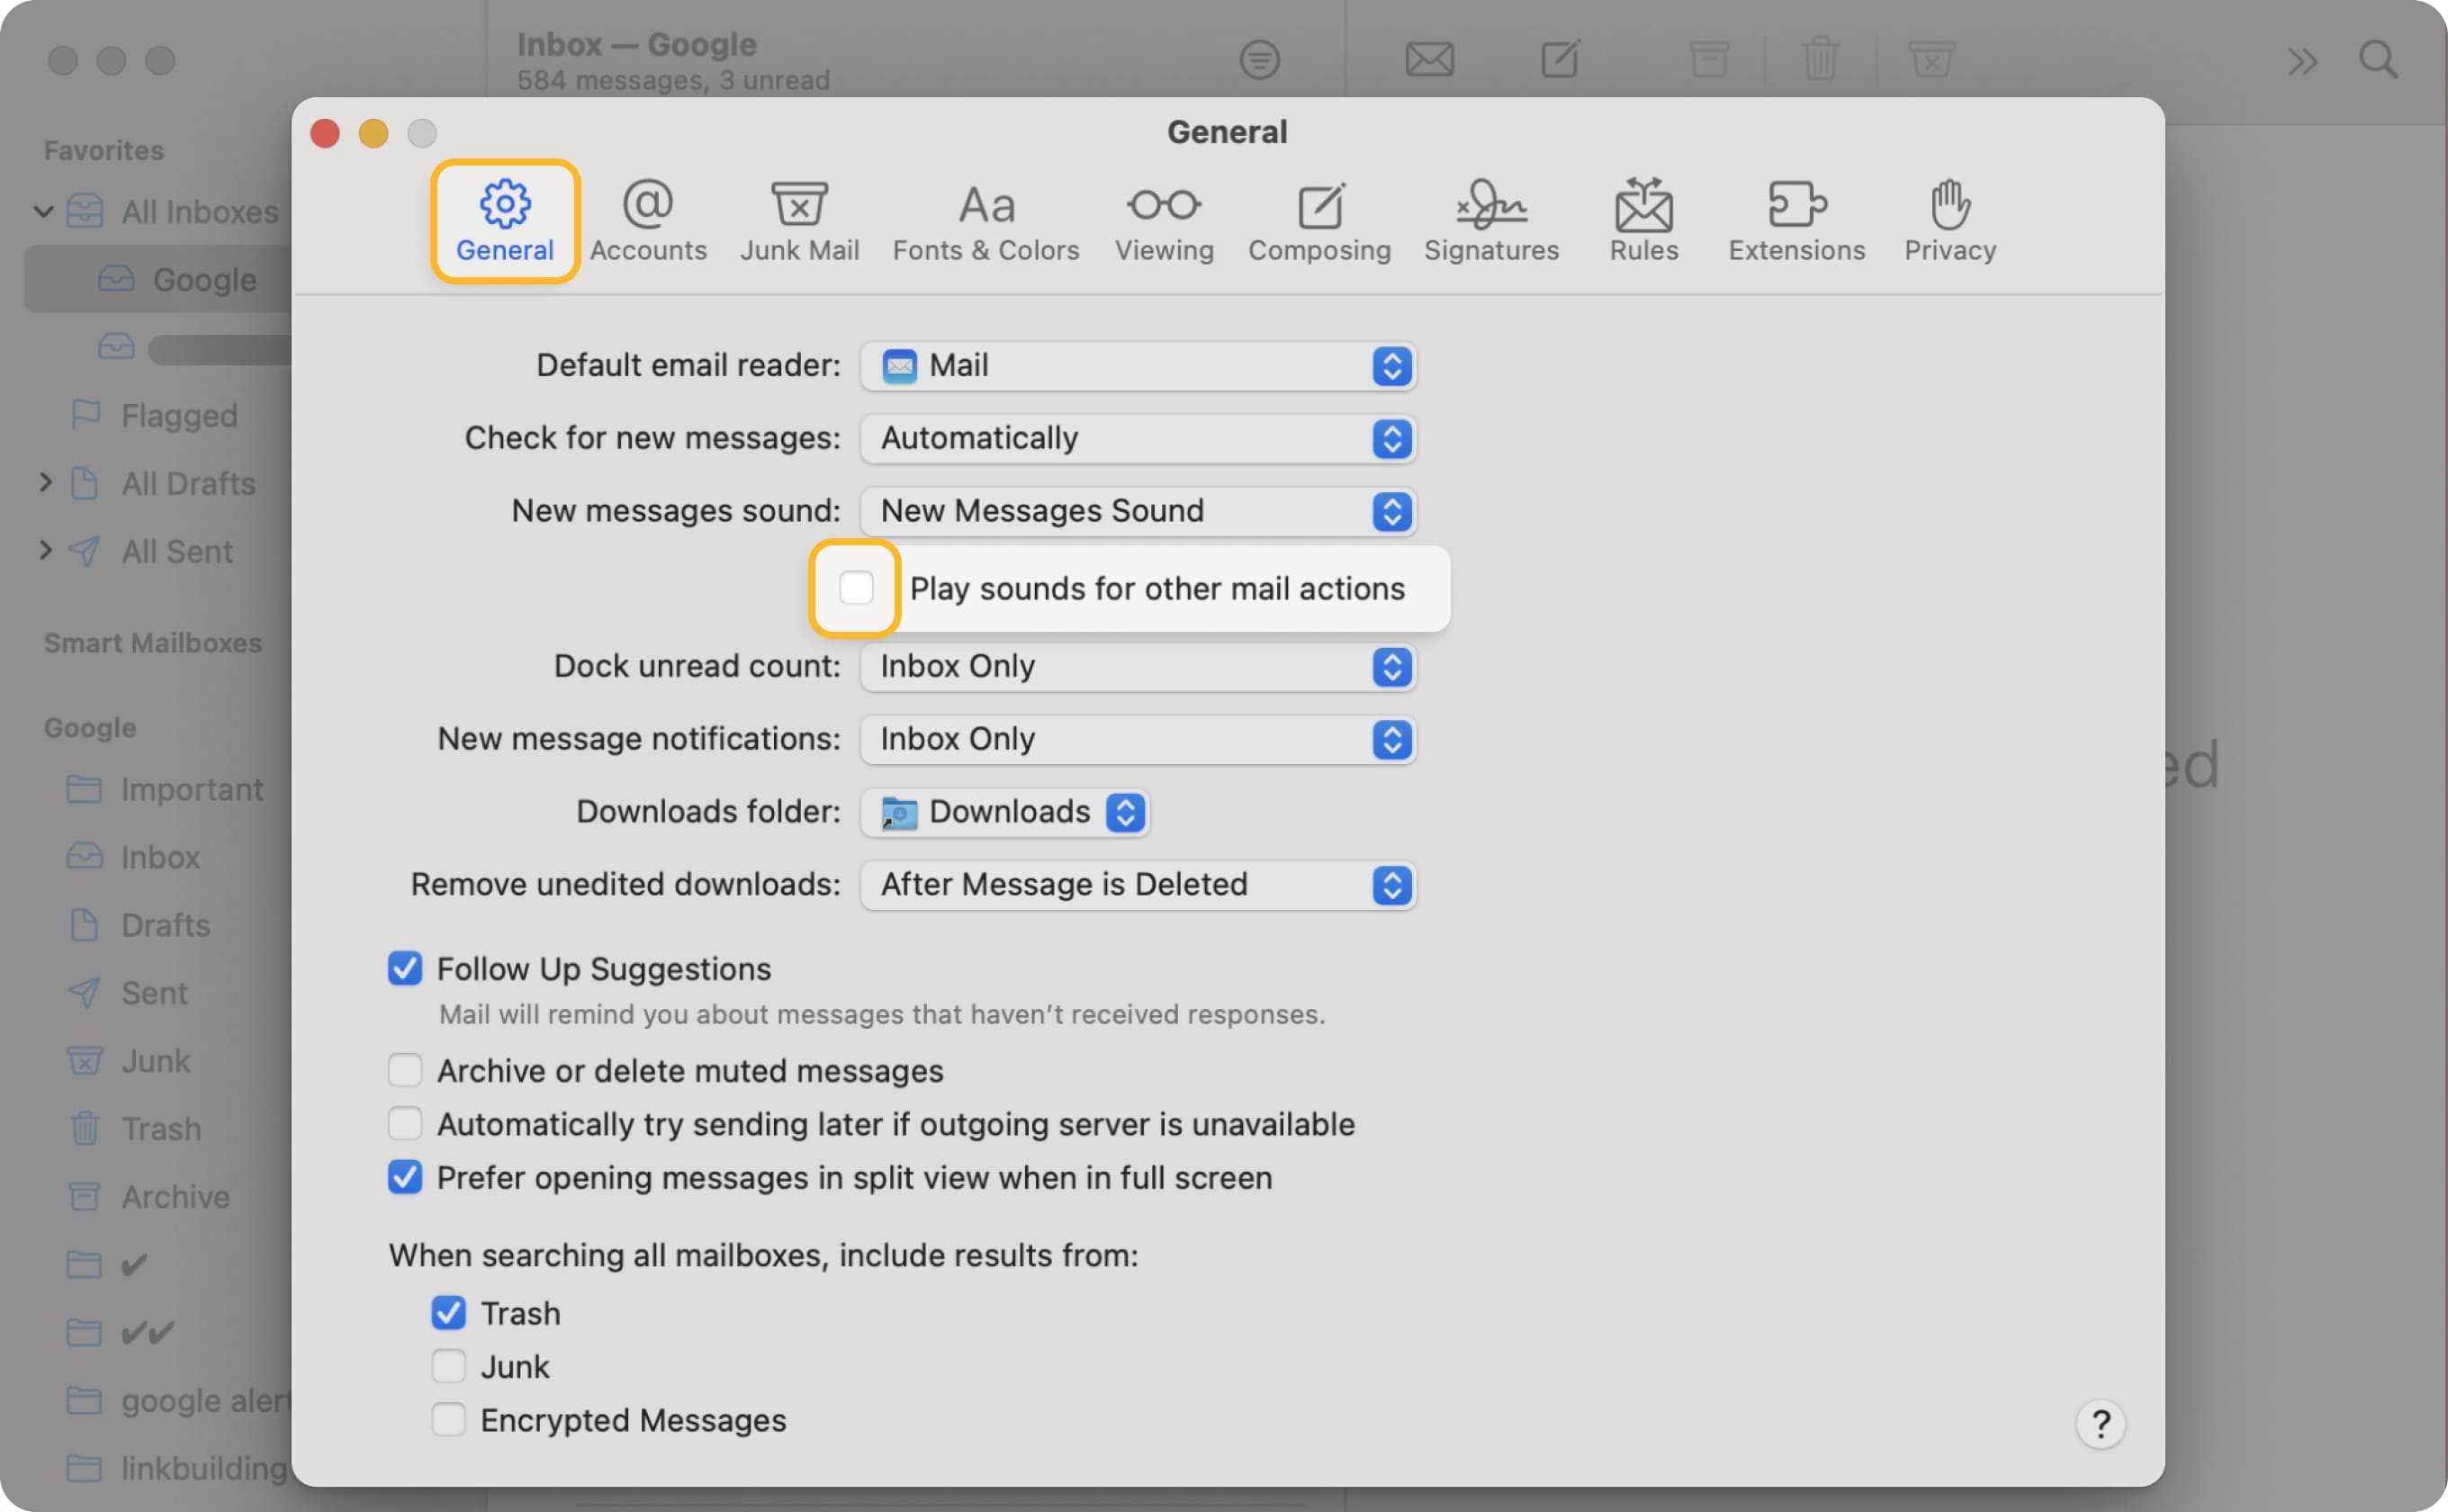
Task: Click the help question mark button
Action: tap(2100, 1424)
